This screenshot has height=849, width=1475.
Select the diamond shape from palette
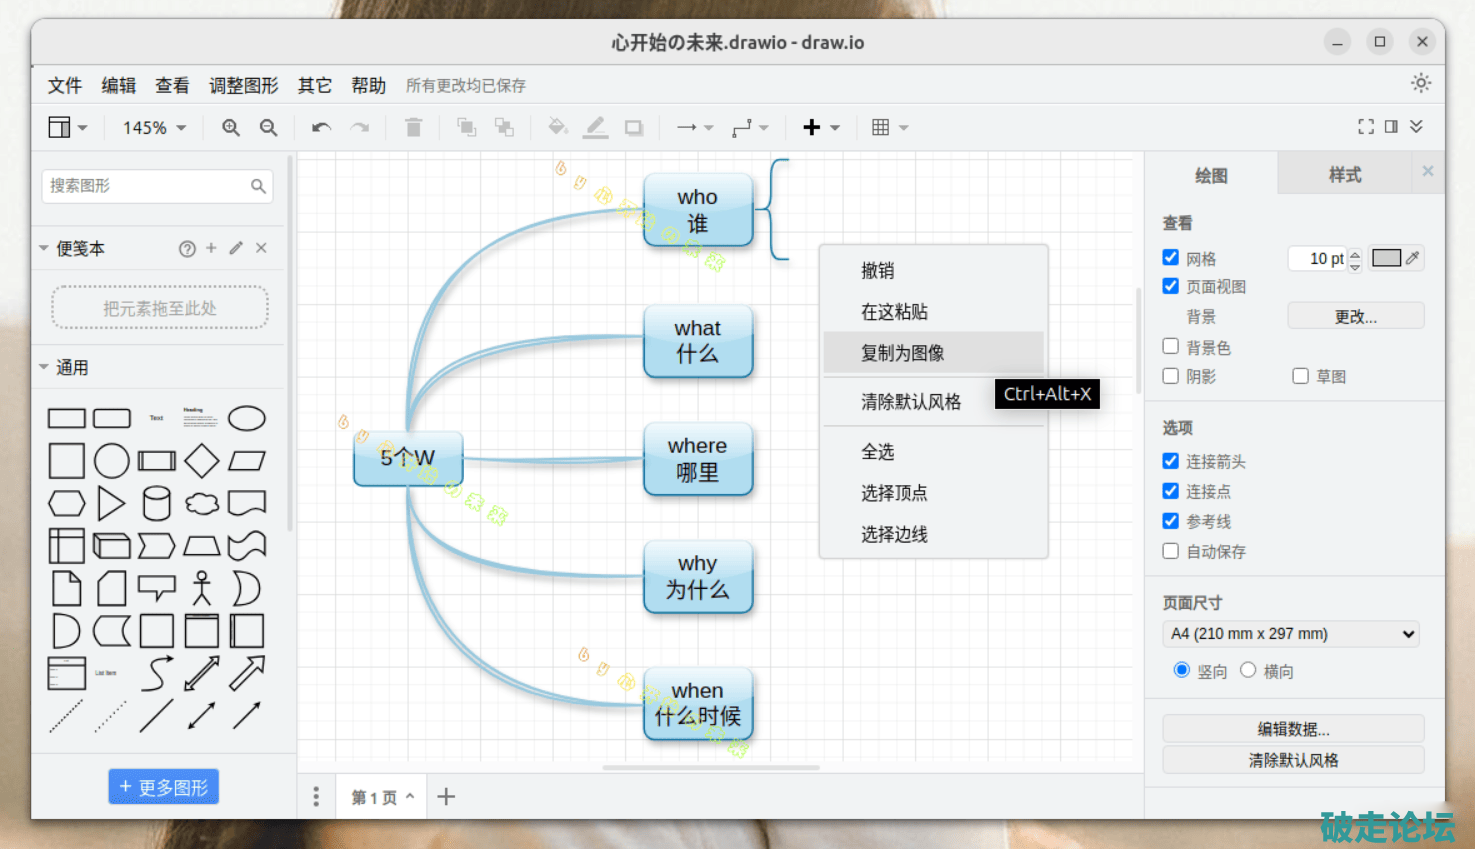202,461
